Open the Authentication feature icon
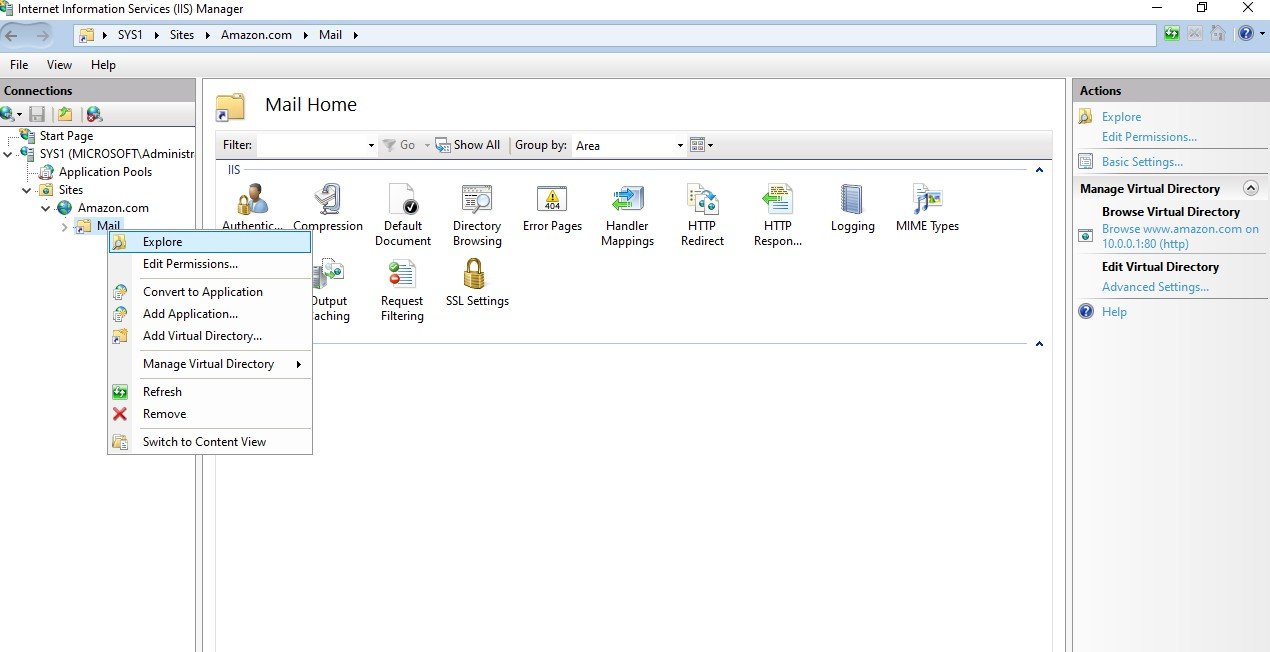Image resolution: width=1270 pixels, height=652 pixels. 252,208
